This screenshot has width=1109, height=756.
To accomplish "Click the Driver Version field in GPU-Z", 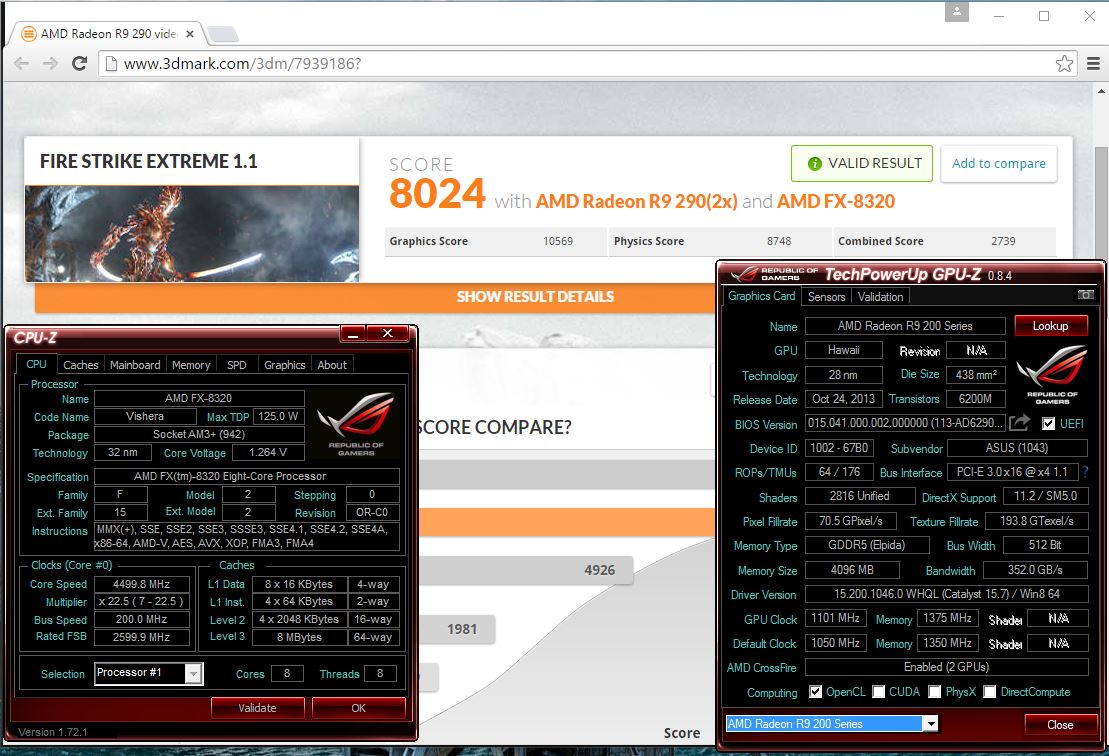I will (946, 594).
